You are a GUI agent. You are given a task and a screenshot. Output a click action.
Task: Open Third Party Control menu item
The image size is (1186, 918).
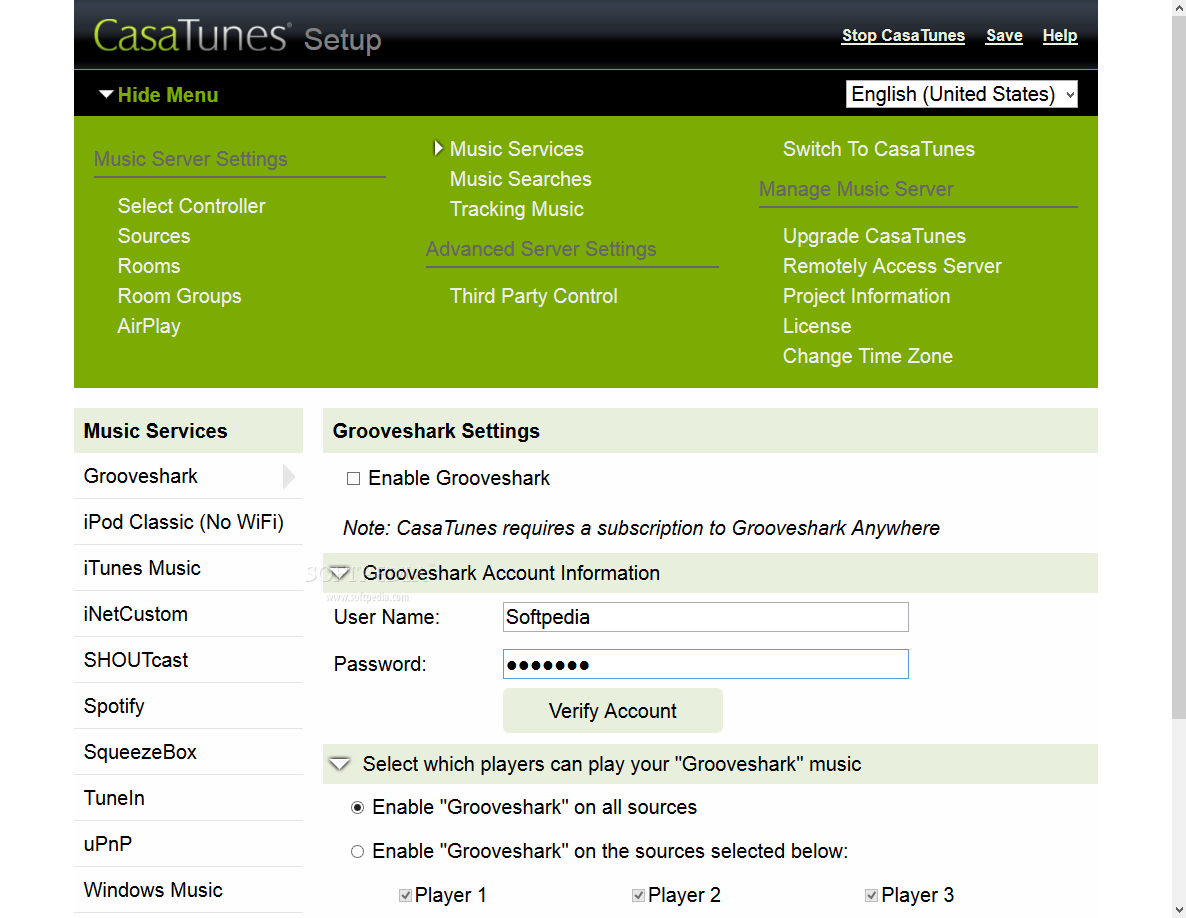tap(533, 296)
